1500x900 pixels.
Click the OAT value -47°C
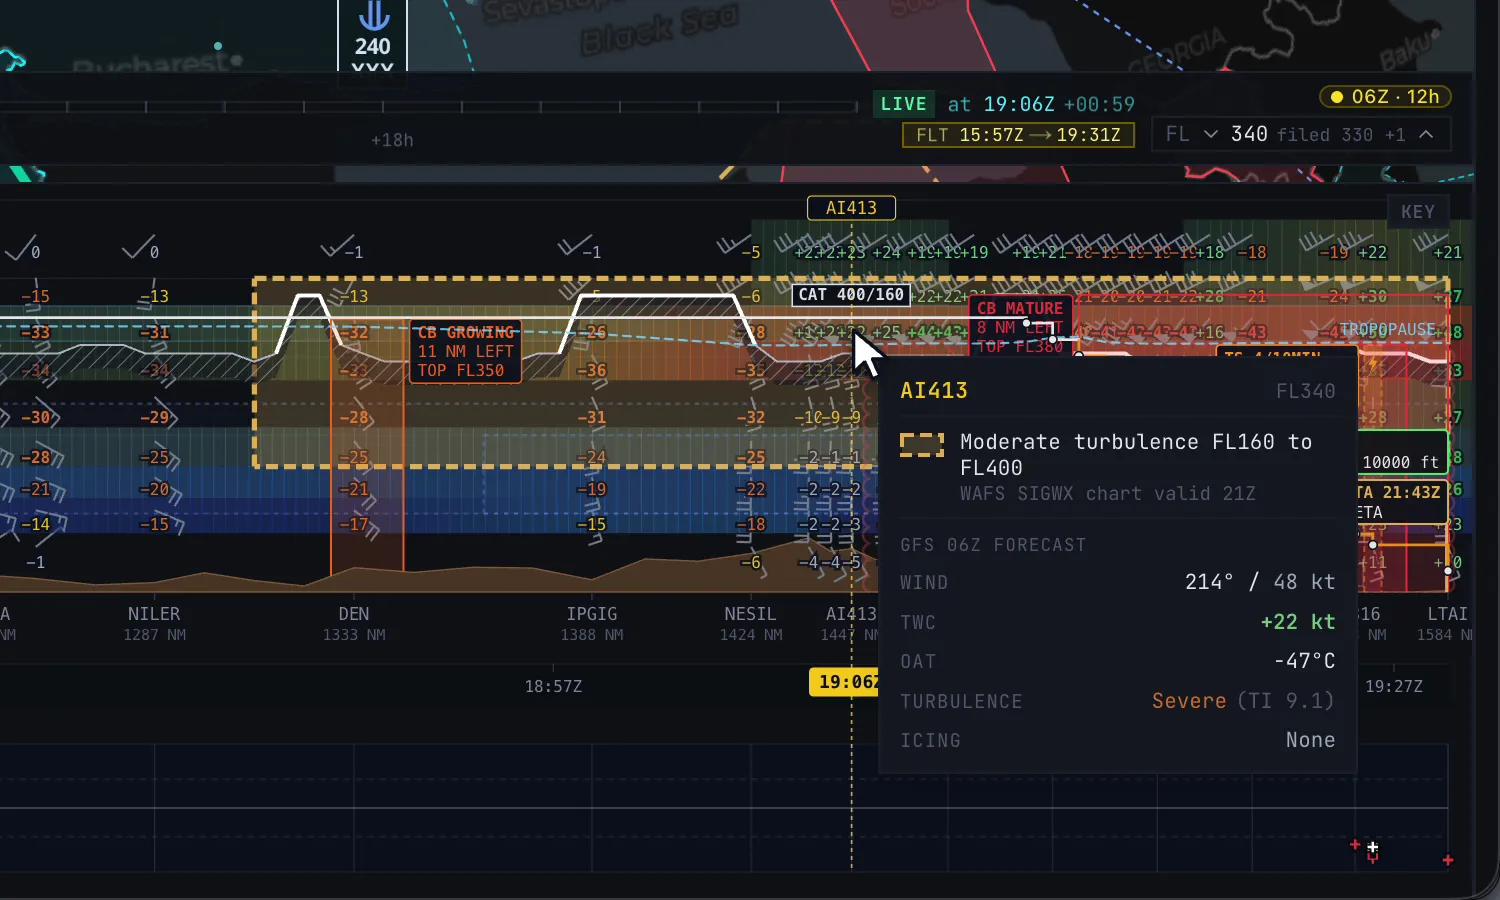coord(1304,661)
